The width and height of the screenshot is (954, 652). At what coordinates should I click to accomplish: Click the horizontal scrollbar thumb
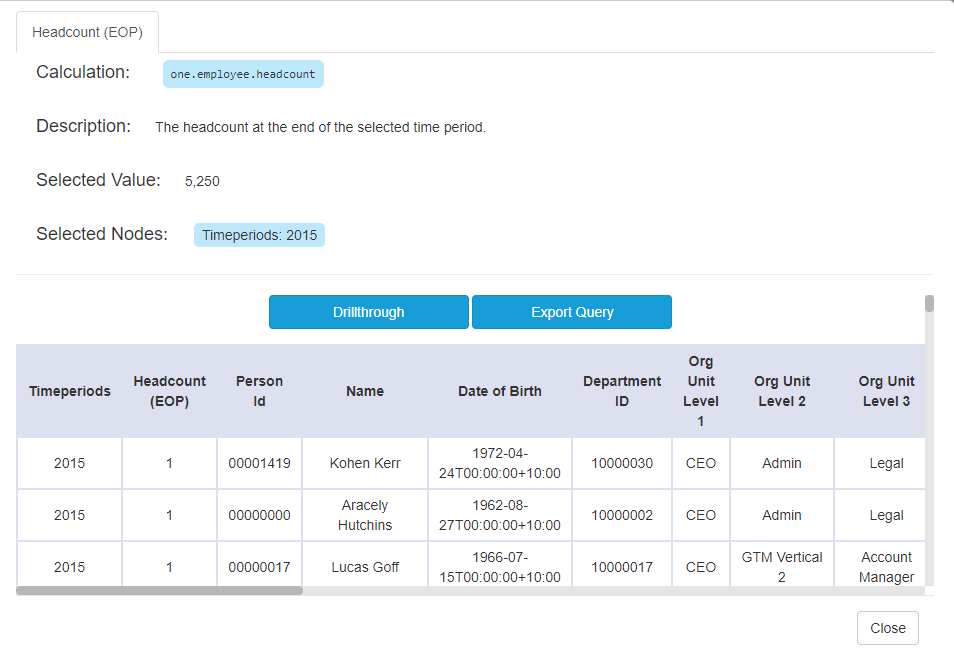pos(159,591)
